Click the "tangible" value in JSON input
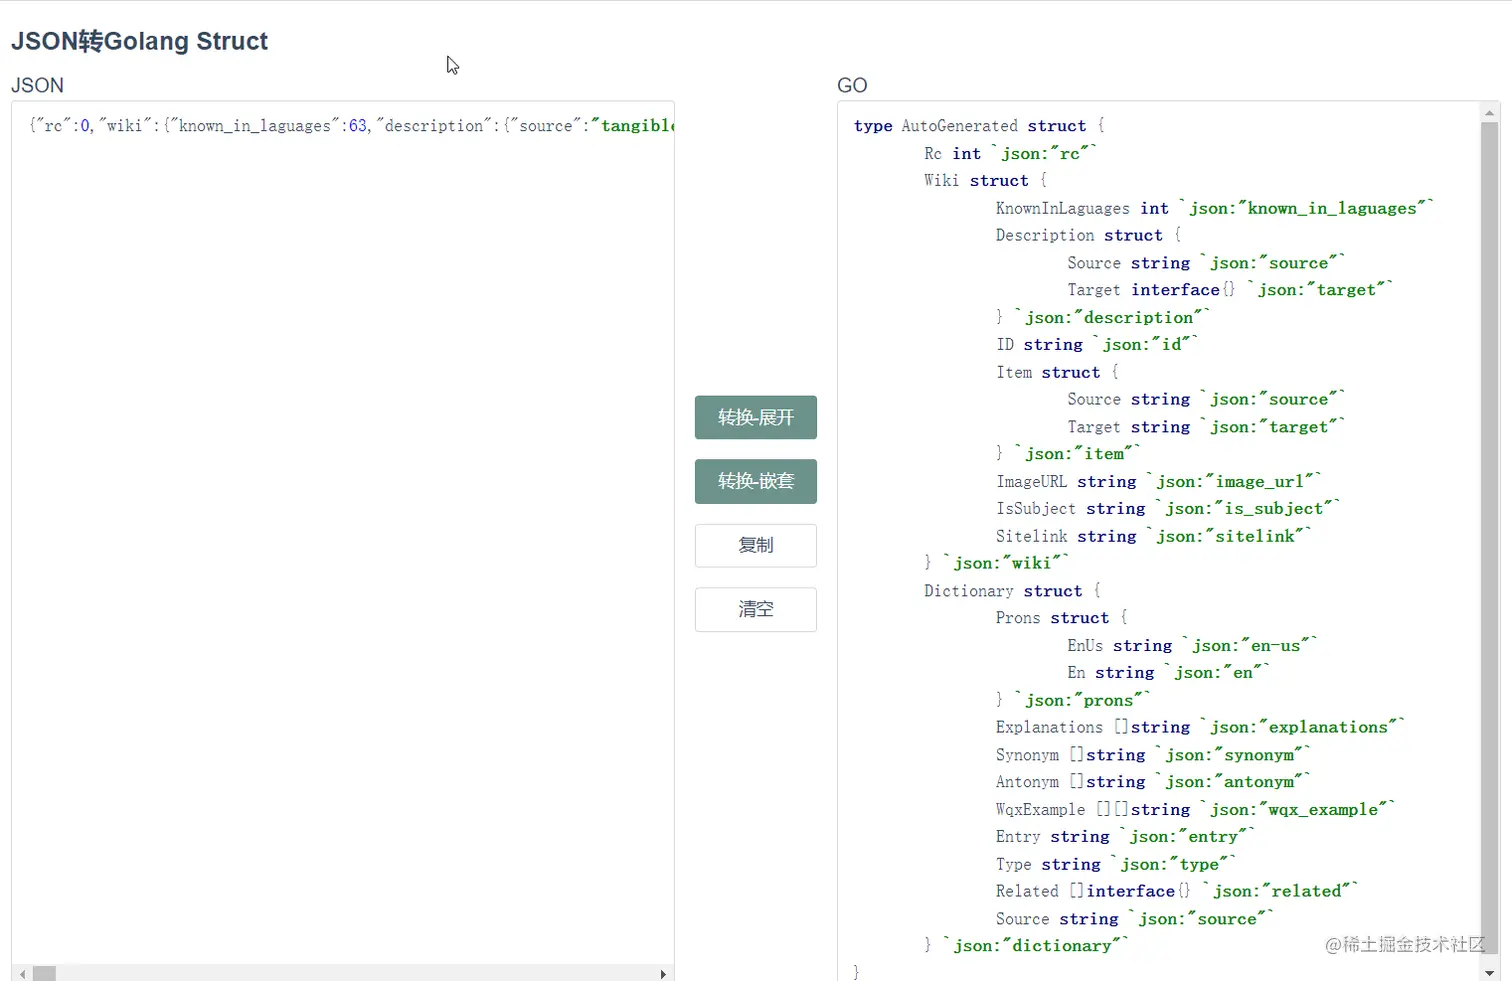The height and width of the screenshot is (981, 1512). tap(633, 126)
